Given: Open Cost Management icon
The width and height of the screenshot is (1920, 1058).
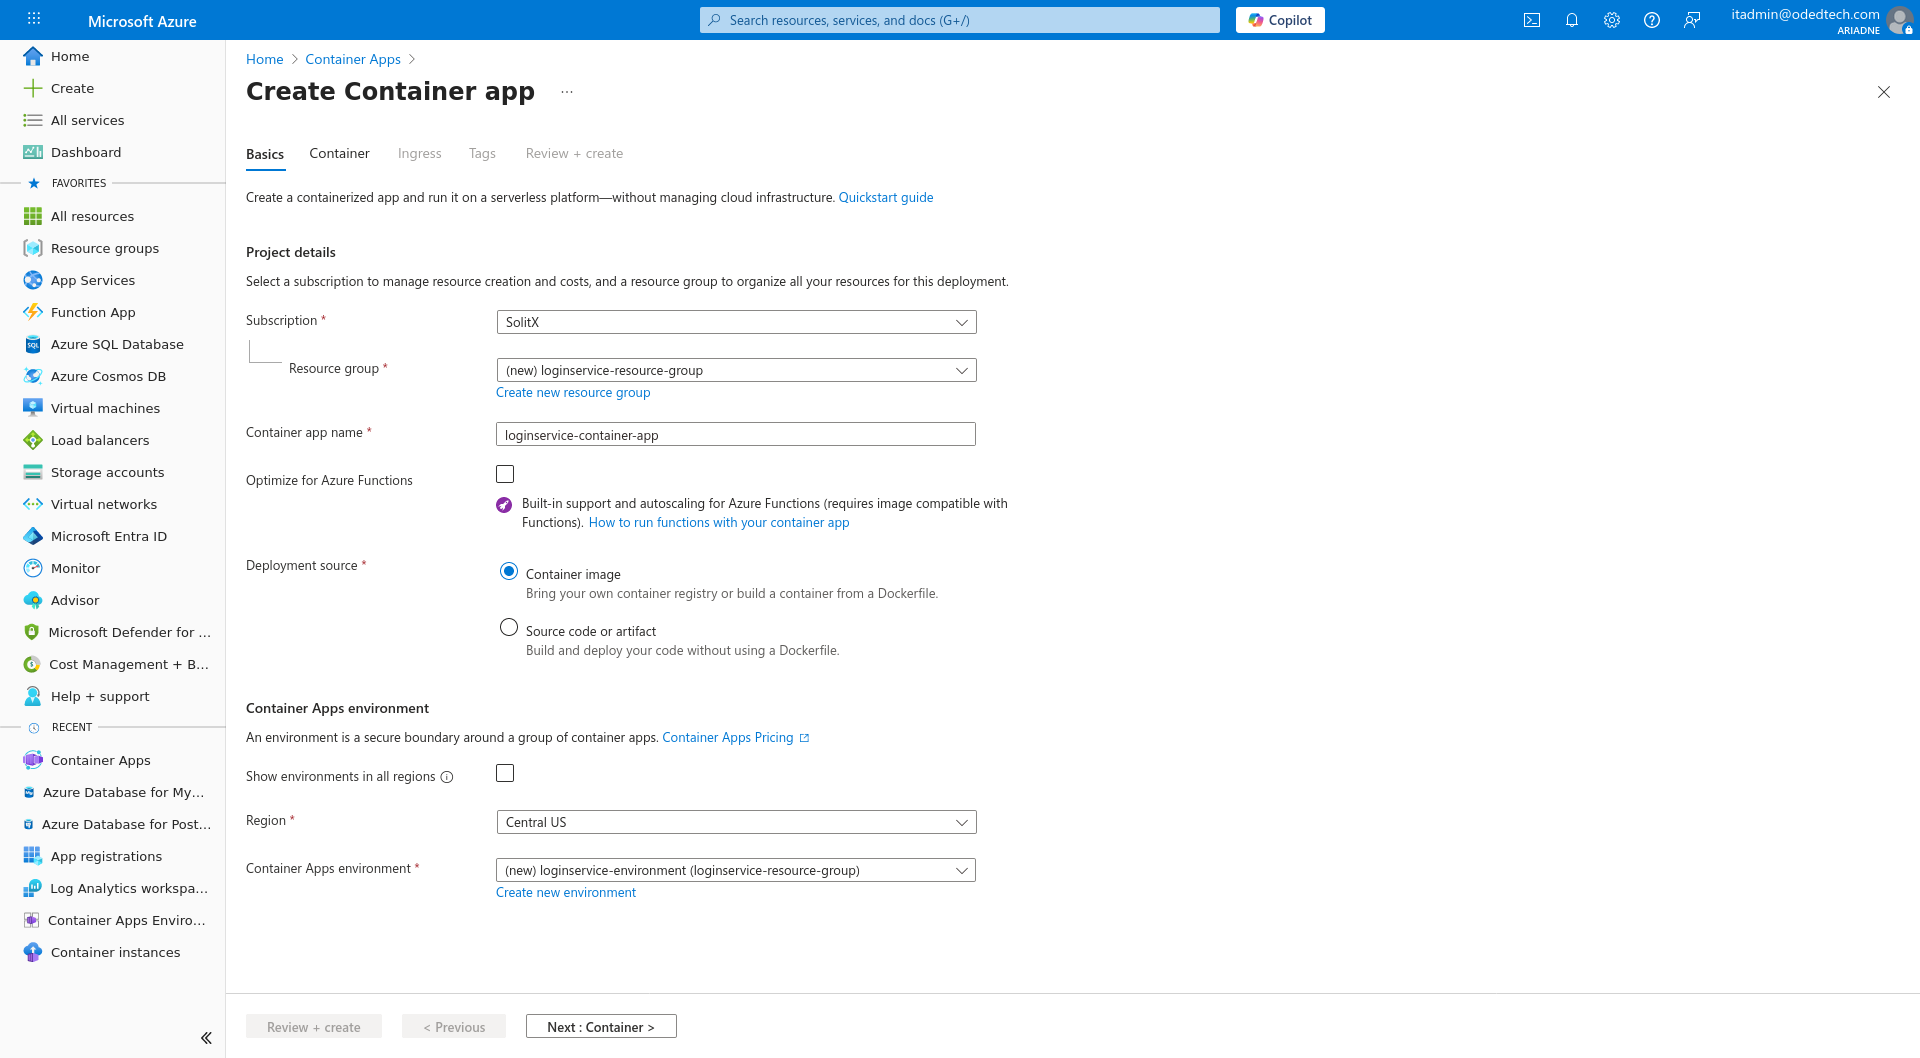Looking at the screenshot, I should (x=32, y=664).
